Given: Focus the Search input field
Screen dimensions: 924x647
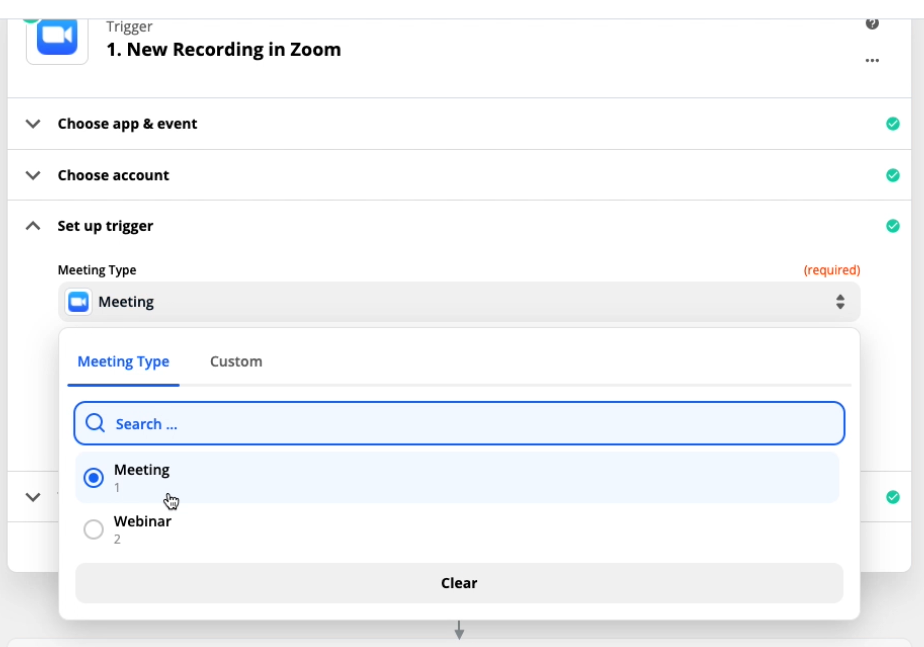Looking at the screenshot, I should tap(459, 423).
